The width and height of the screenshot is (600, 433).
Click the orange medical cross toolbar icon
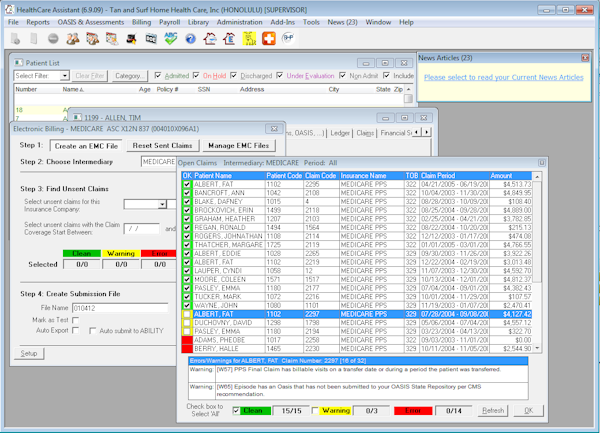point(269,38)
